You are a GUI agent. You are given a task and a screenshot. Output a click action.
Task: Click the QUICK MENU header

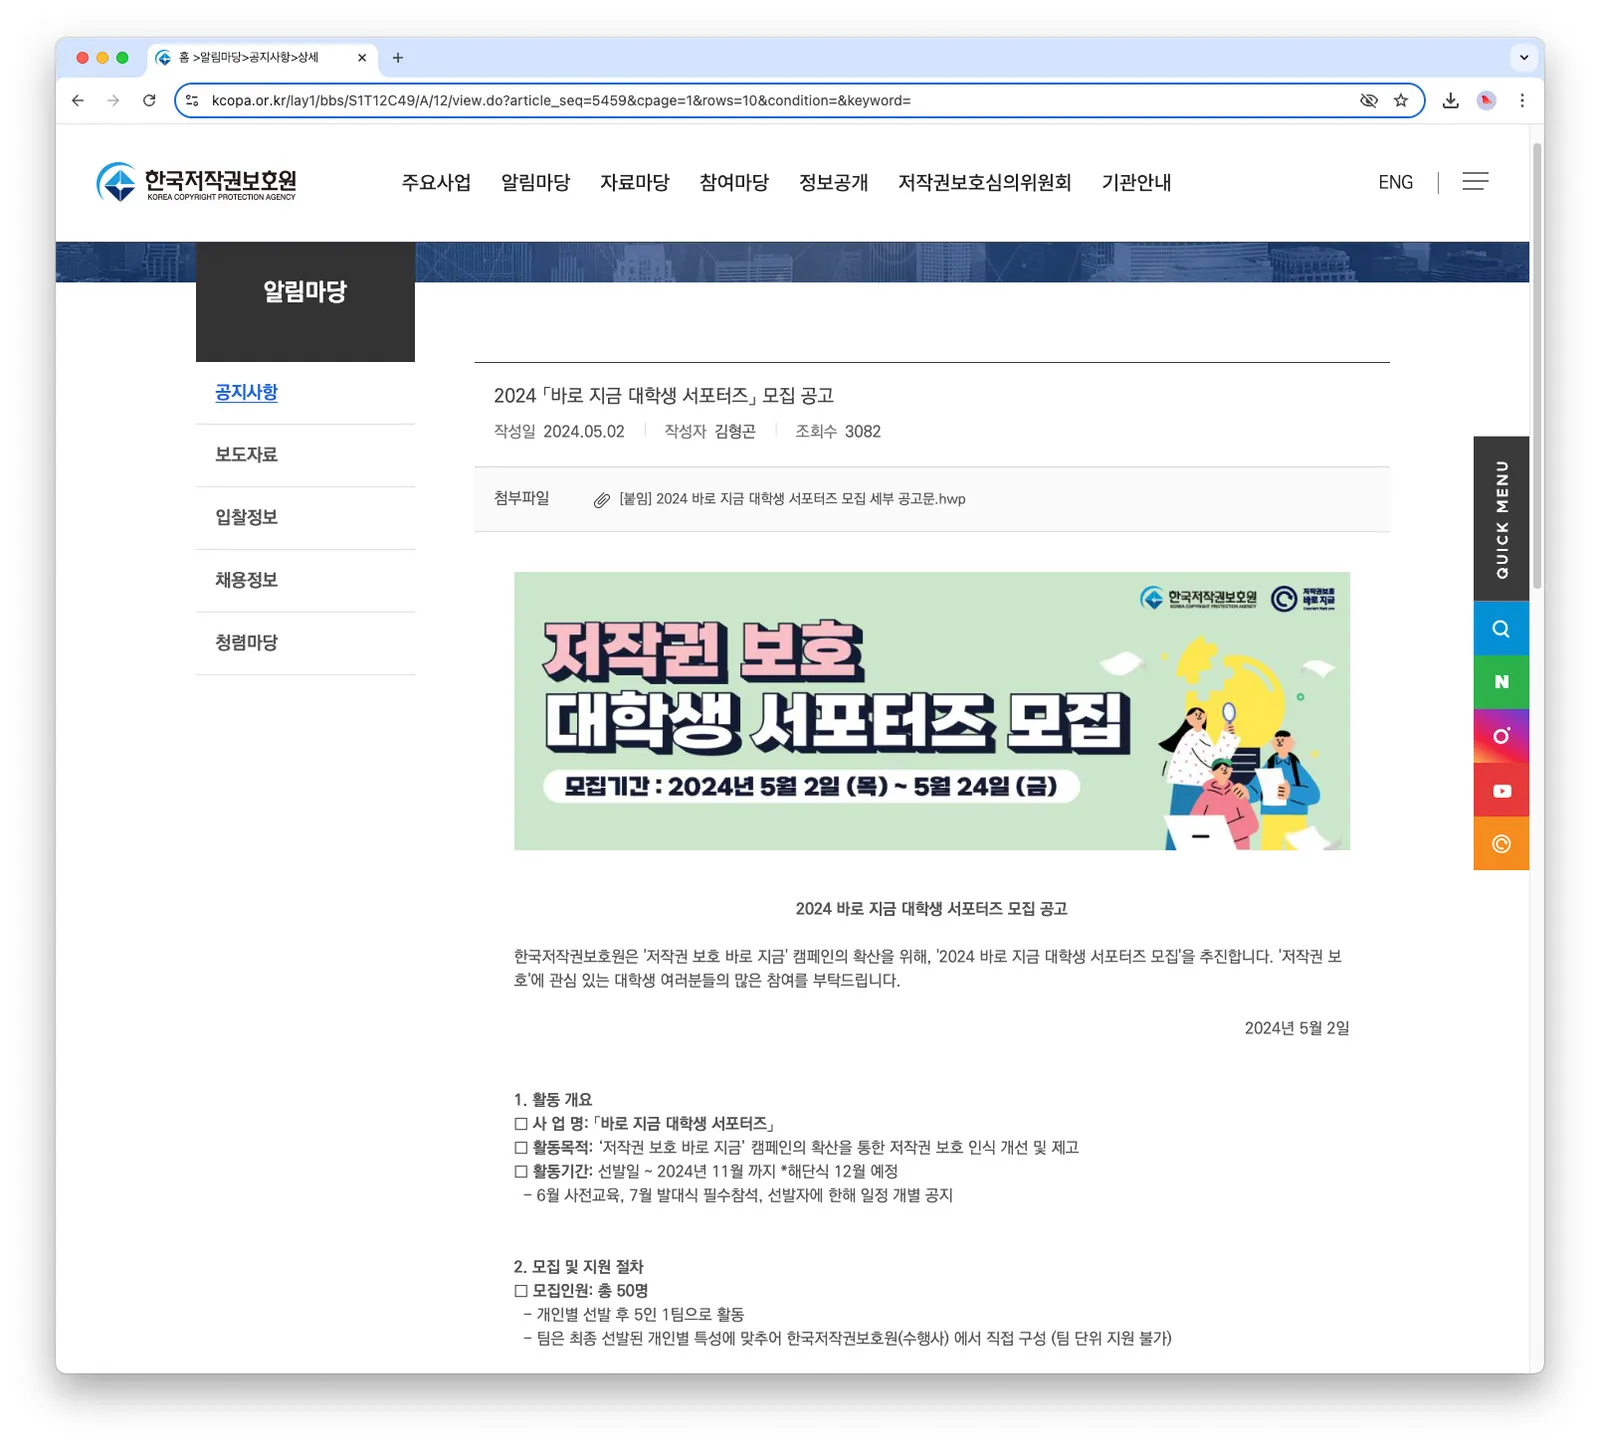[1501, 519]
